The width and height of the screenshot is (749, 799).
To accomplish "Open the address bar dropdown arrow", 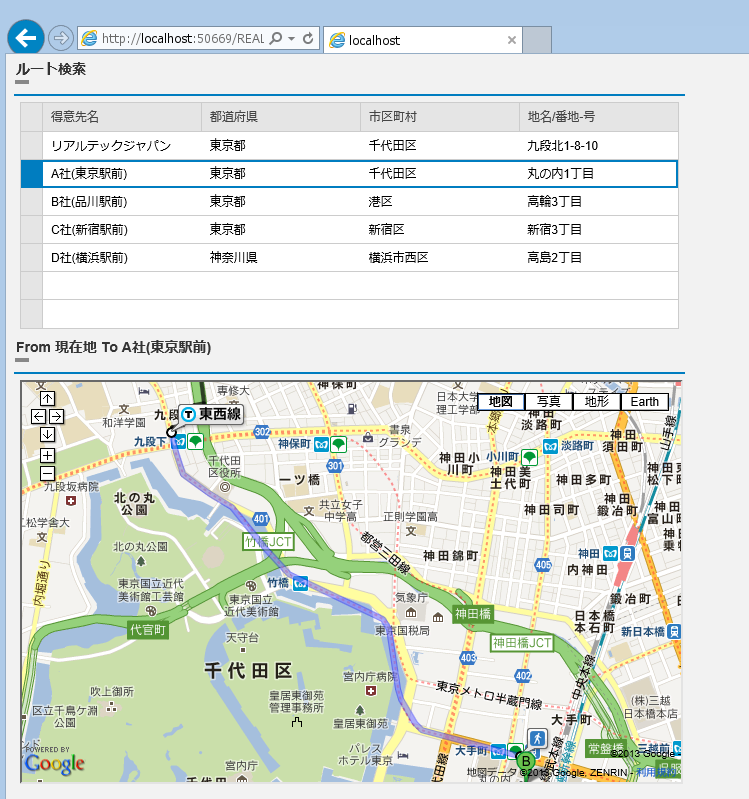I will click(x=291, y=39).
